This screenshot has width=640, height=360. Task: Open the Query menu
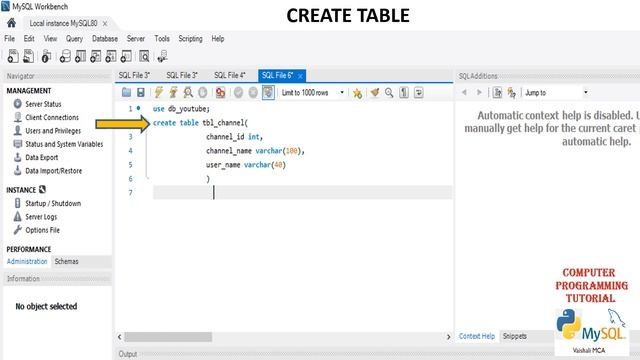(74, 39)
